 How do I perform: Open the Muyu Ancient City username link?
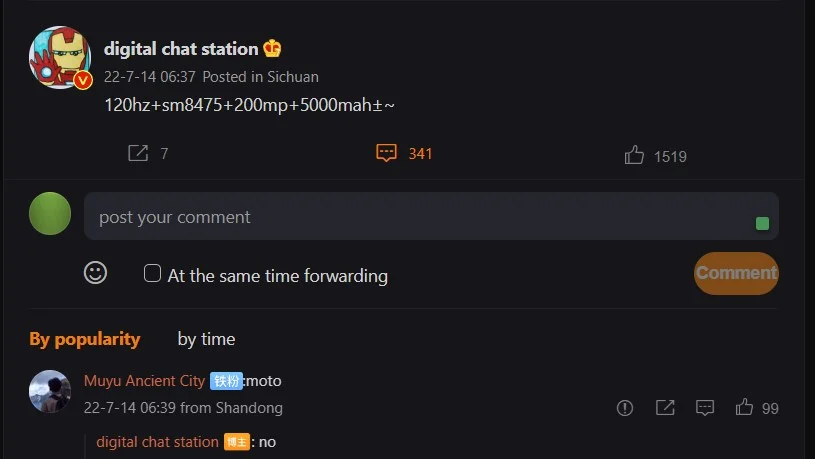tap(144, 381)
